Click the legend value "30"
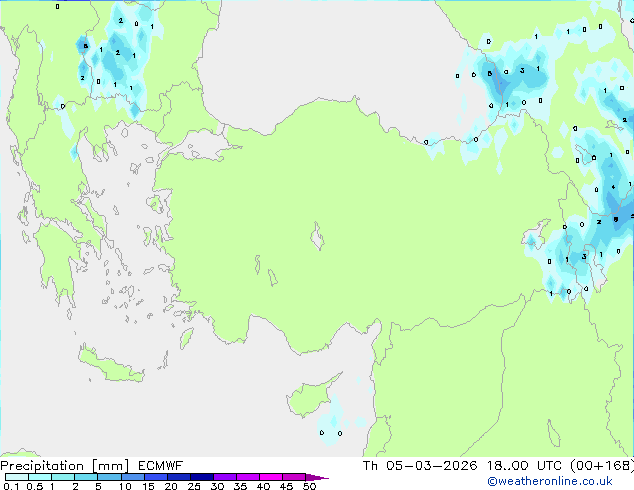 (217, 486)
